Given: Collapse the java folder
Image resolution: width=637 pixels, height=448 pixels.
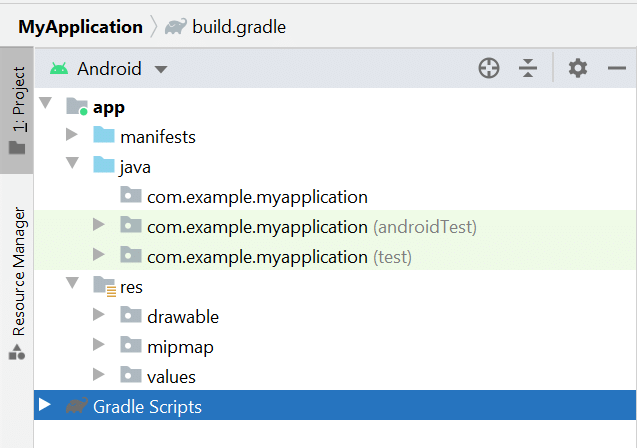Looking at the screenshot, I should [x=72, y=162].
